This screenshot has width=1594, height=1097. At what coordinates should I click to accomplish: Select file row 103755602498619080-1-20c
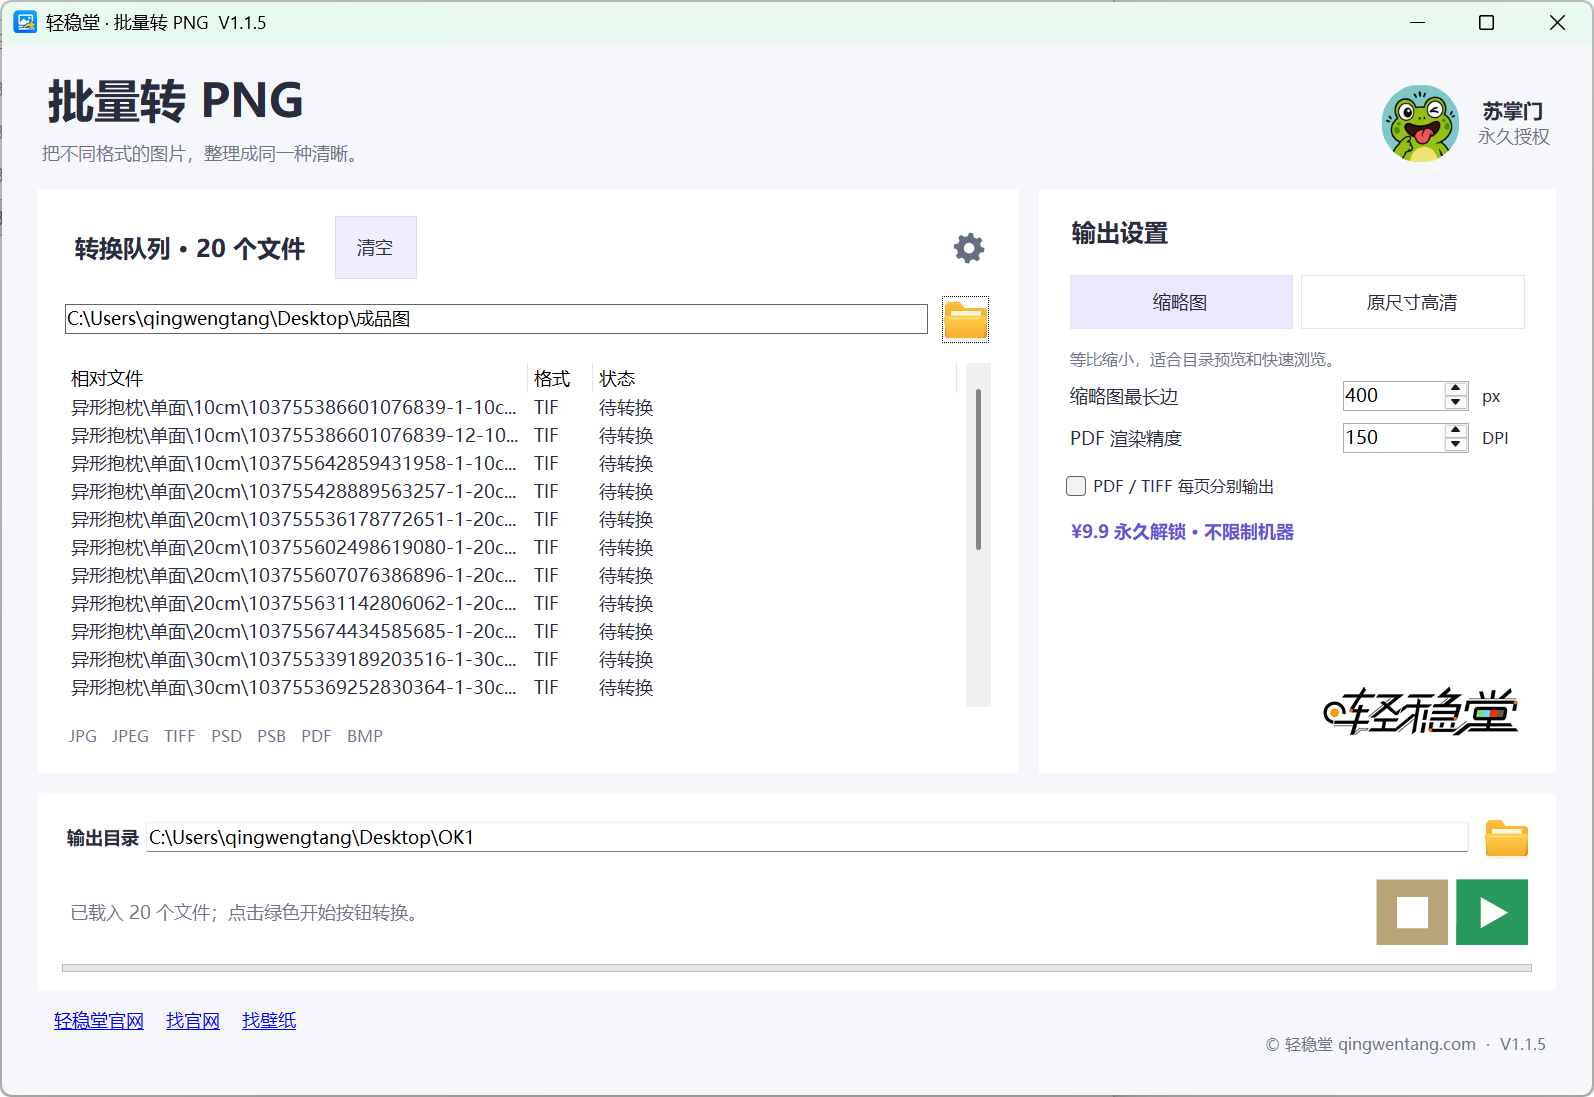coord(511,548)
